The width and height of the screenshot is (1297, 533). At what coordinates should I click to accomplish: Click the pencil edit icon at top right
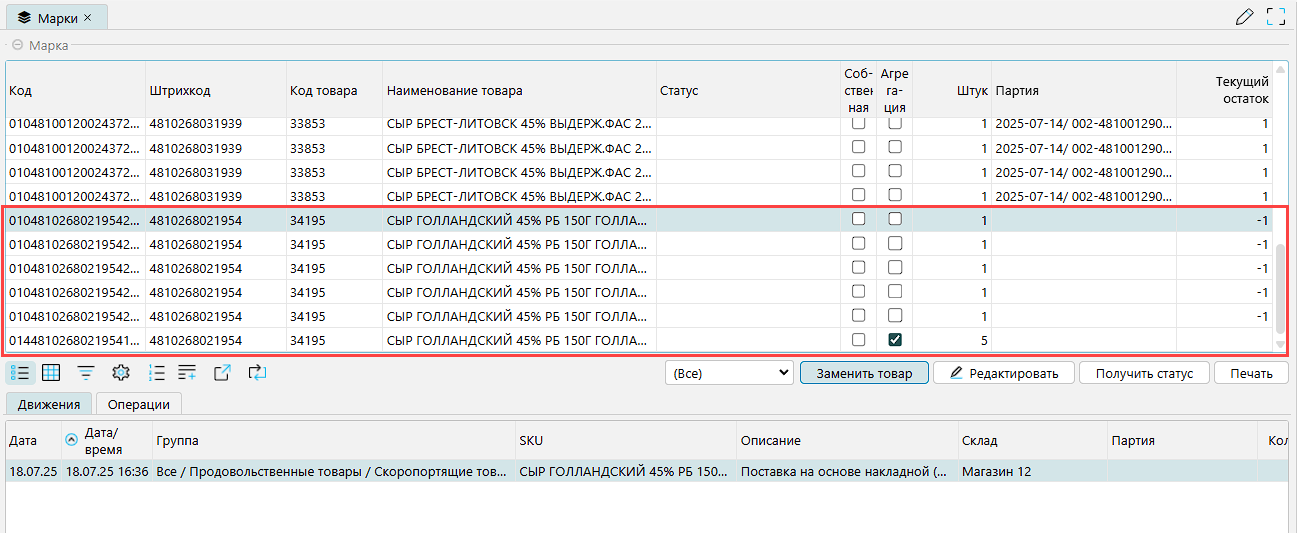(1244, 16)
